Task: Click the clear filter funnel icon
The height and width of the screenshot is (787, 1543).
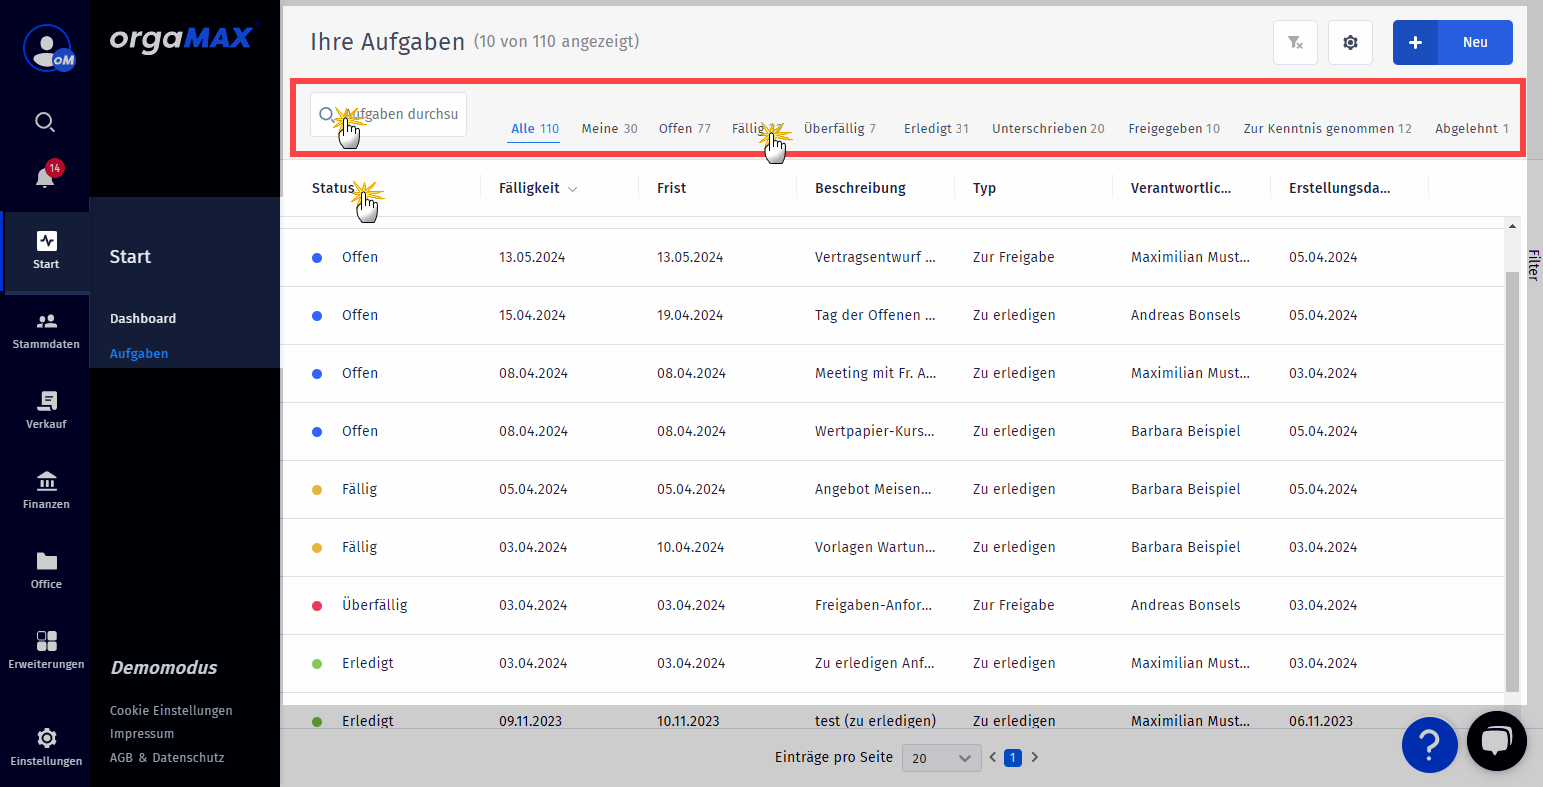Action: pos(1295,43)
